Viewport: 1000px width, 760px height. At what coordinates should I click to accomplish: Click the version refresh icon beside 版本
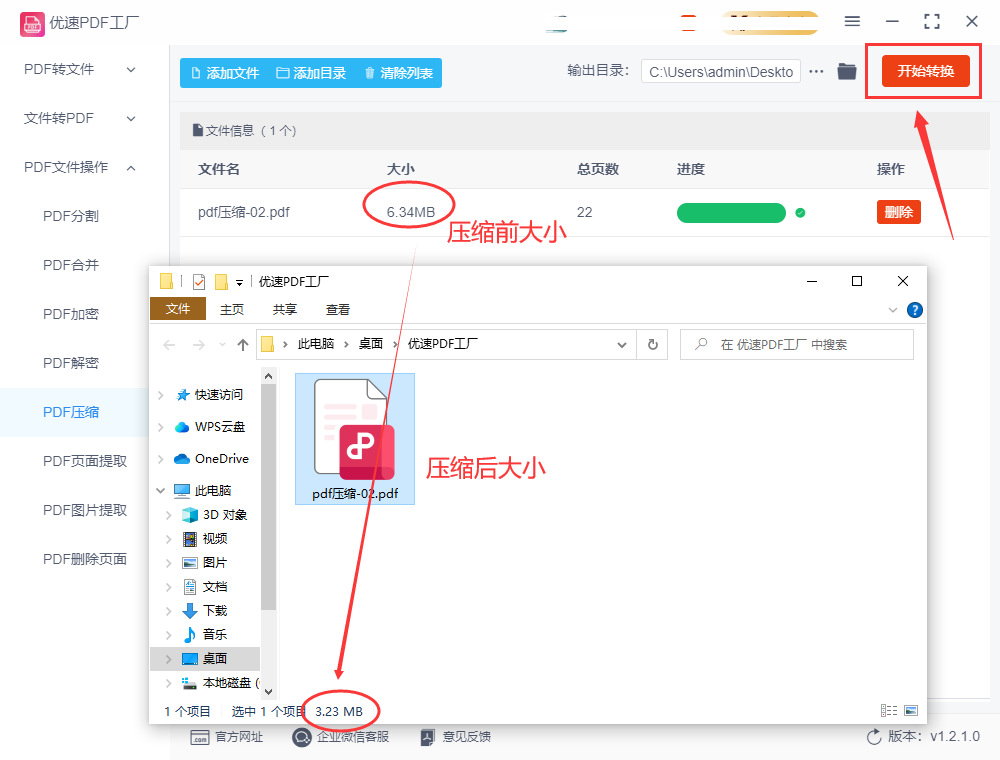(874, 737)
